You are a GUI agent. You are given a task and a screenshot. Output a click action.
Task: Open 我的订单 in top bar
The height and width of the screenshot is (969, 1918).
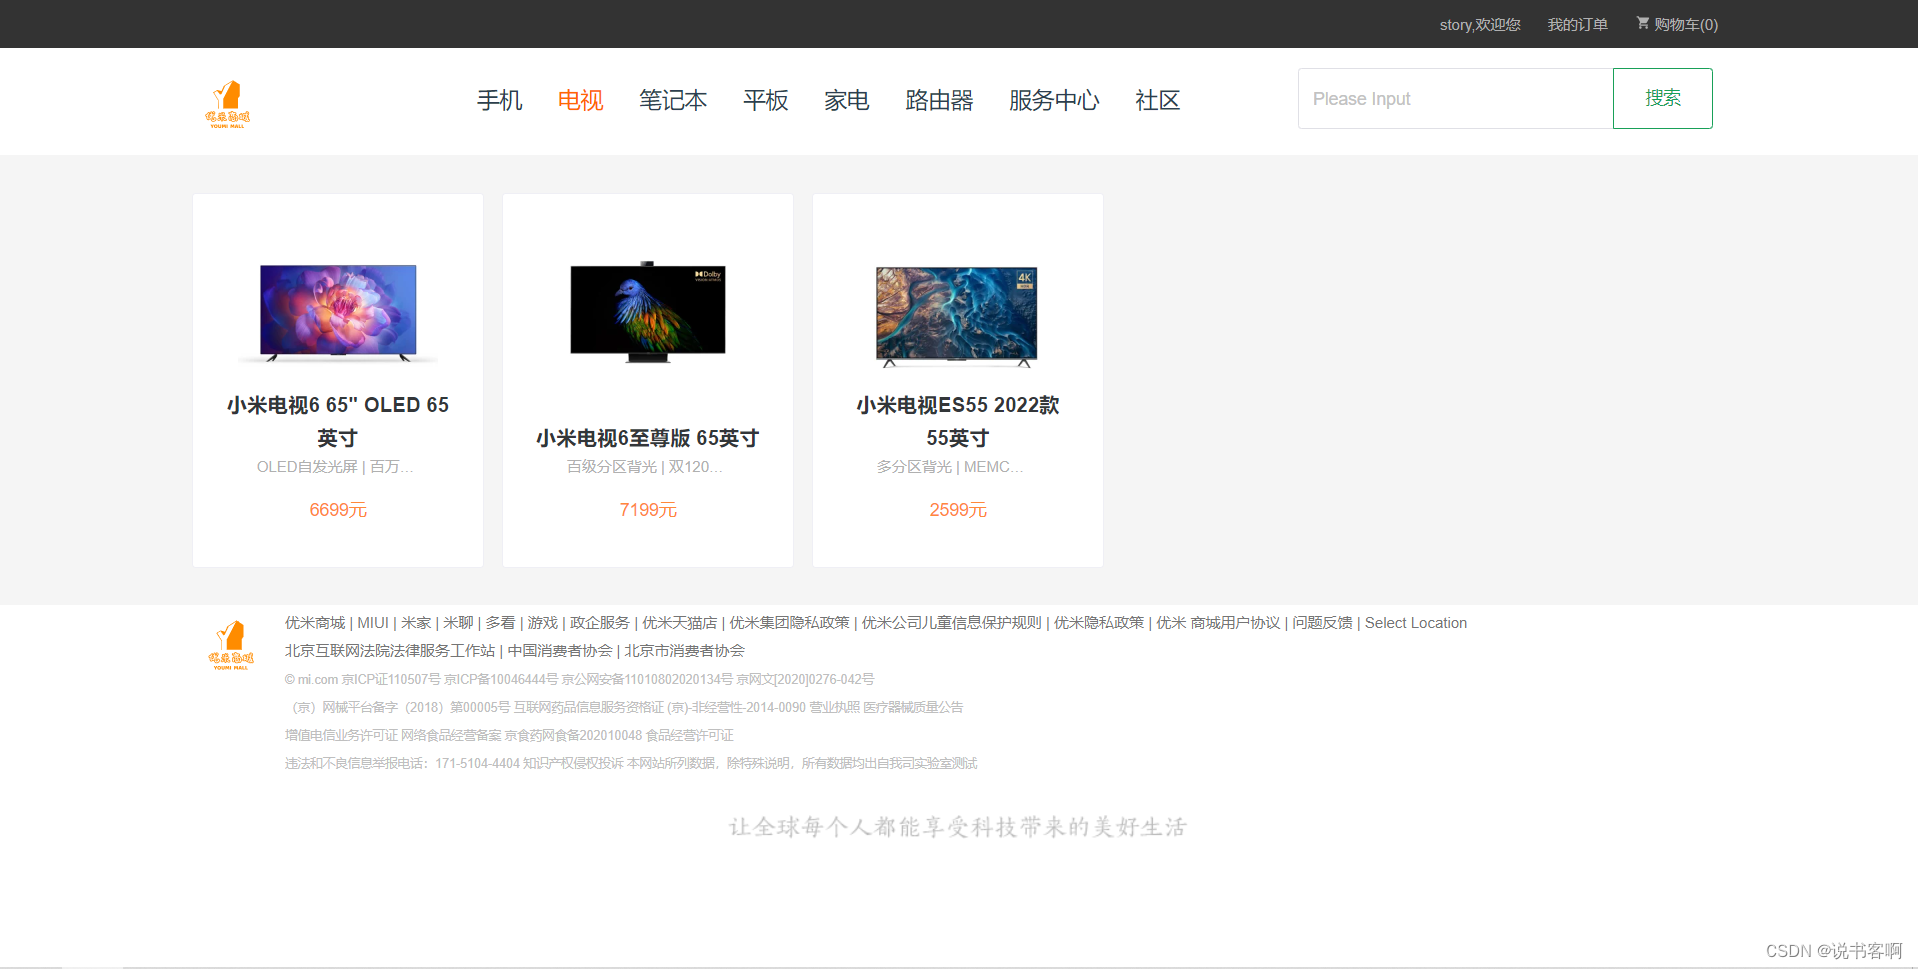pos(1578,24)
